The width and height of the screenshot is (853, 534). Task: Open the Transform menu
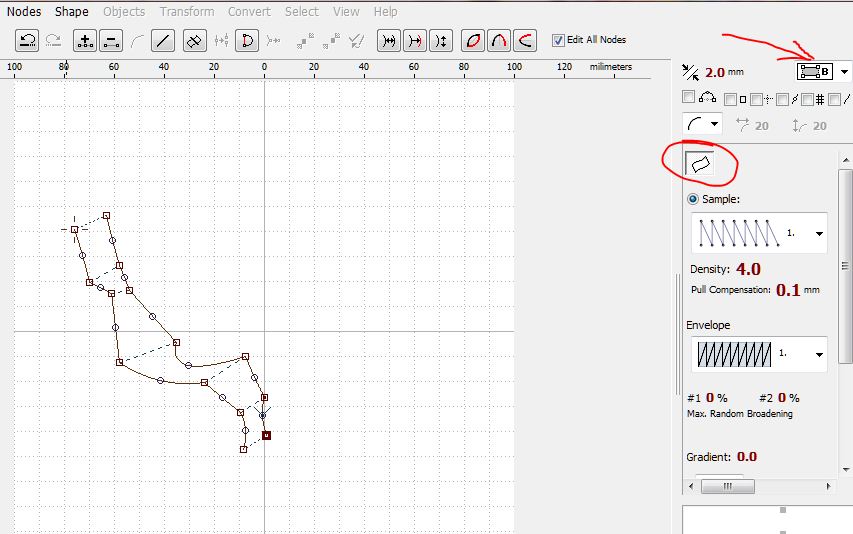click(187, 11)
